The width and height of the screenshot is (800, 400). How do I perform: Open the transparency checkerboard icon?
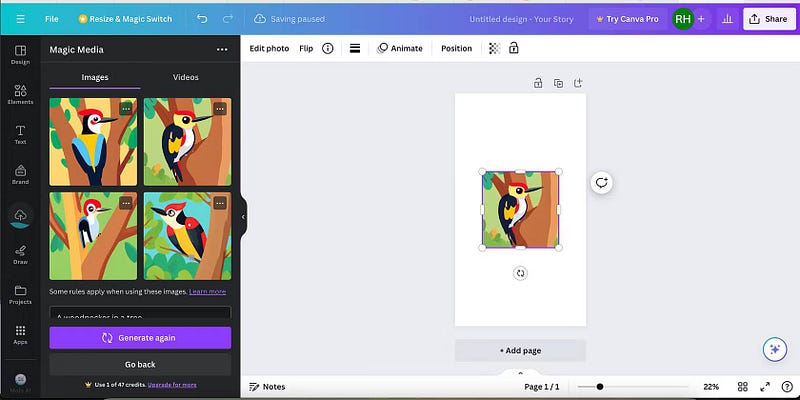coord(494,48)
